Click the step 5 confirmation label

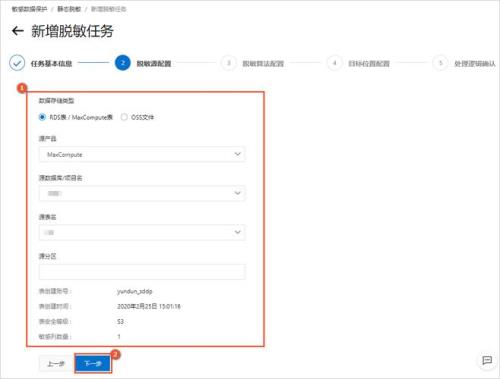475,63
